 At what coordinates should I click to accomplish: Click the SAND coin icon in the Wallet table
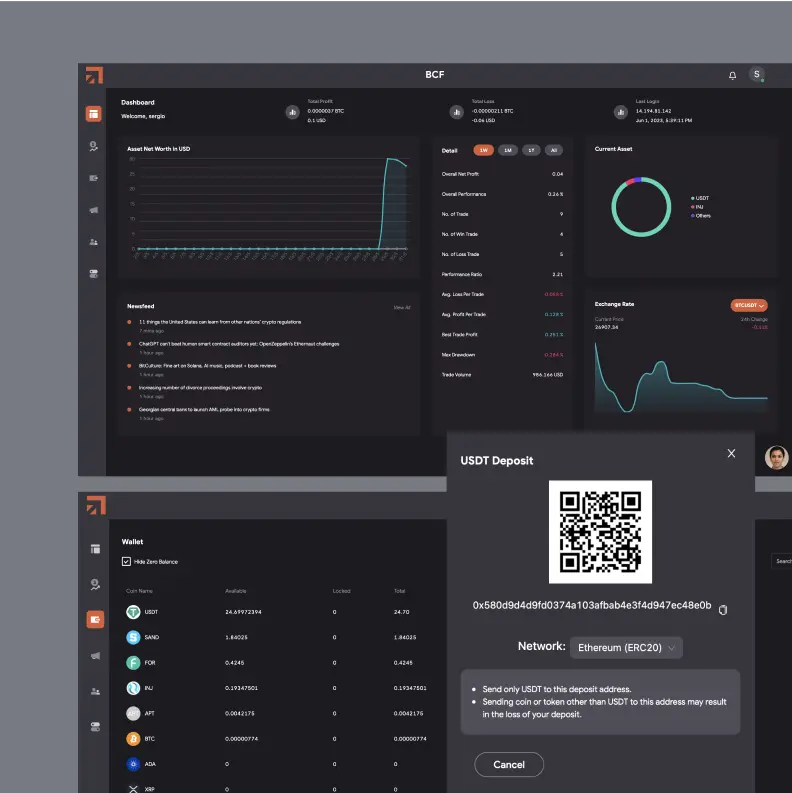click(133, 637)
